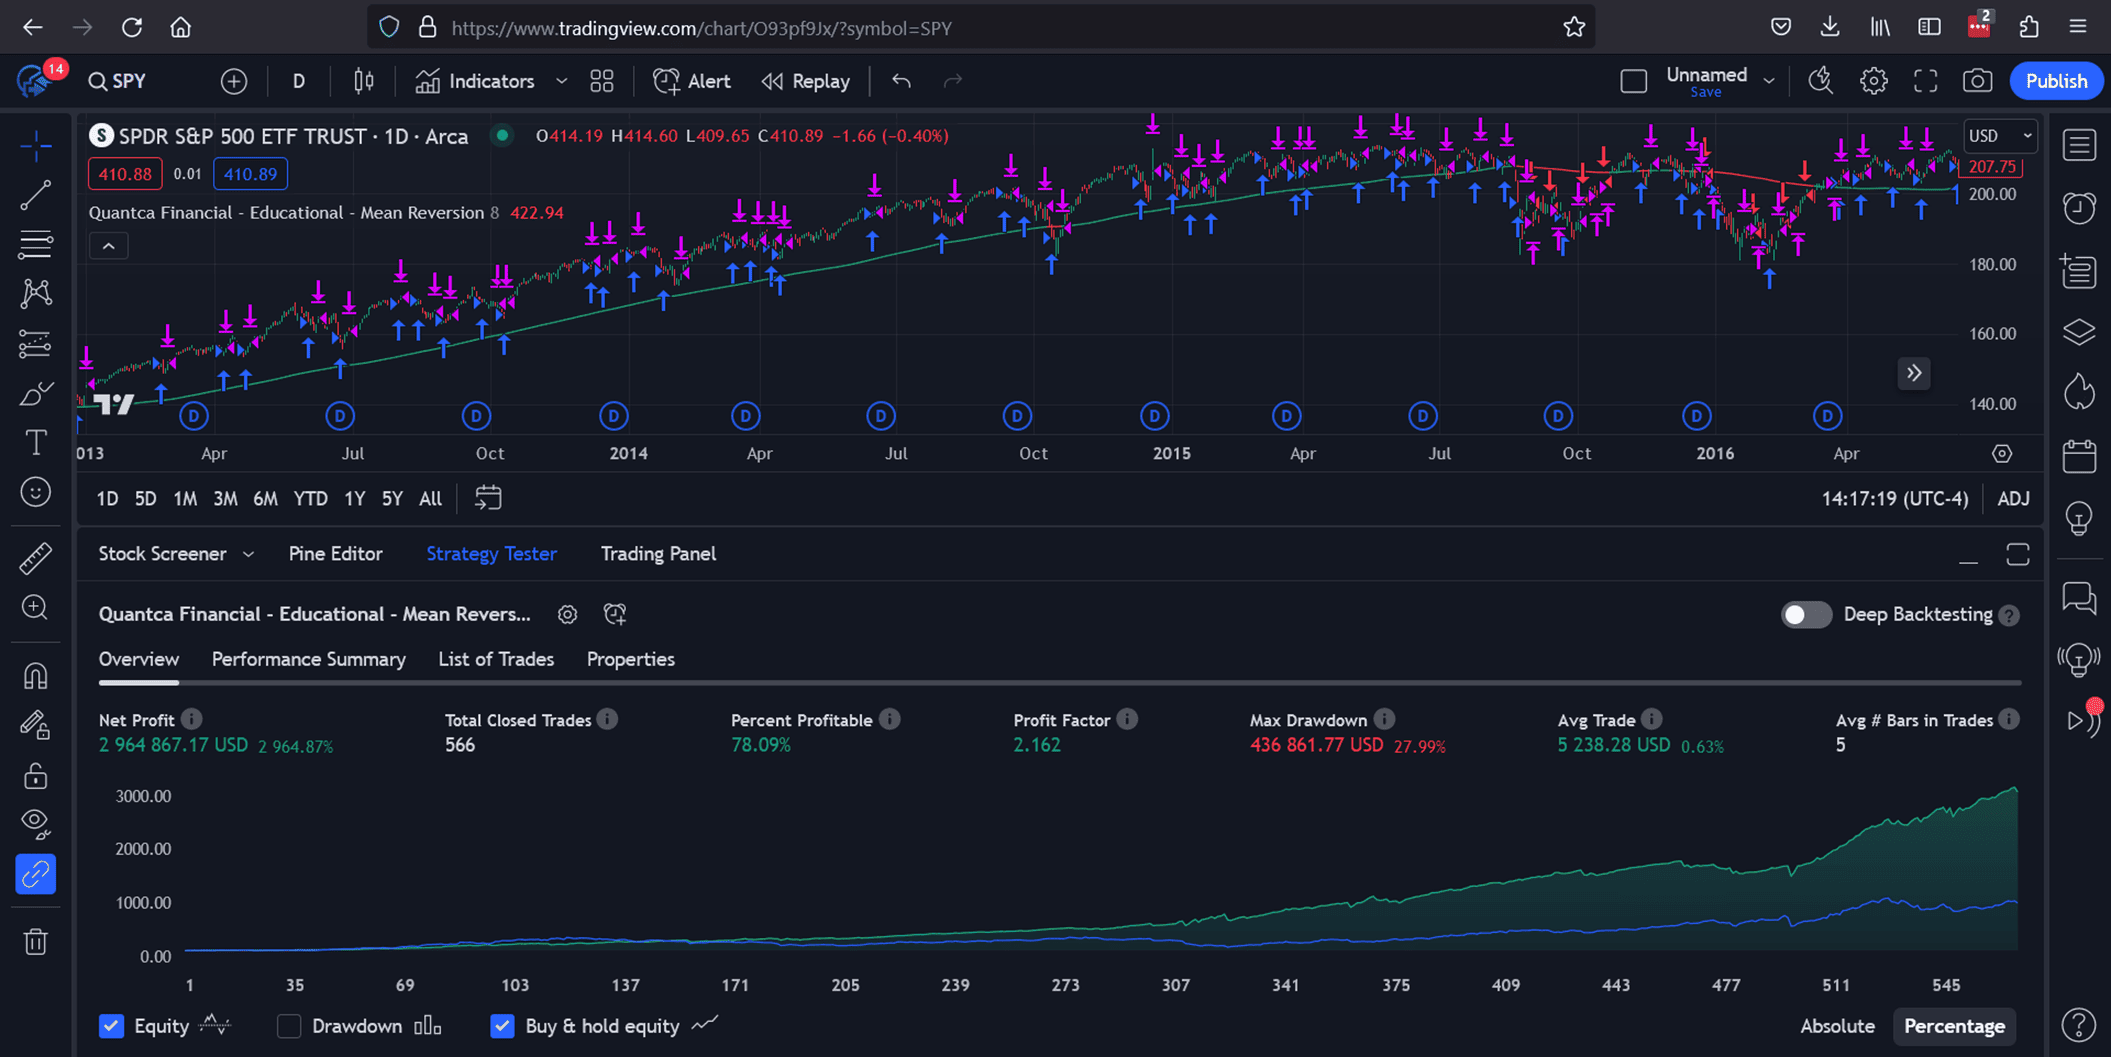The width and height of the screenshot is (2111, 1057).
Task: Activate the zoom in tool
Action: click(36, 607)
